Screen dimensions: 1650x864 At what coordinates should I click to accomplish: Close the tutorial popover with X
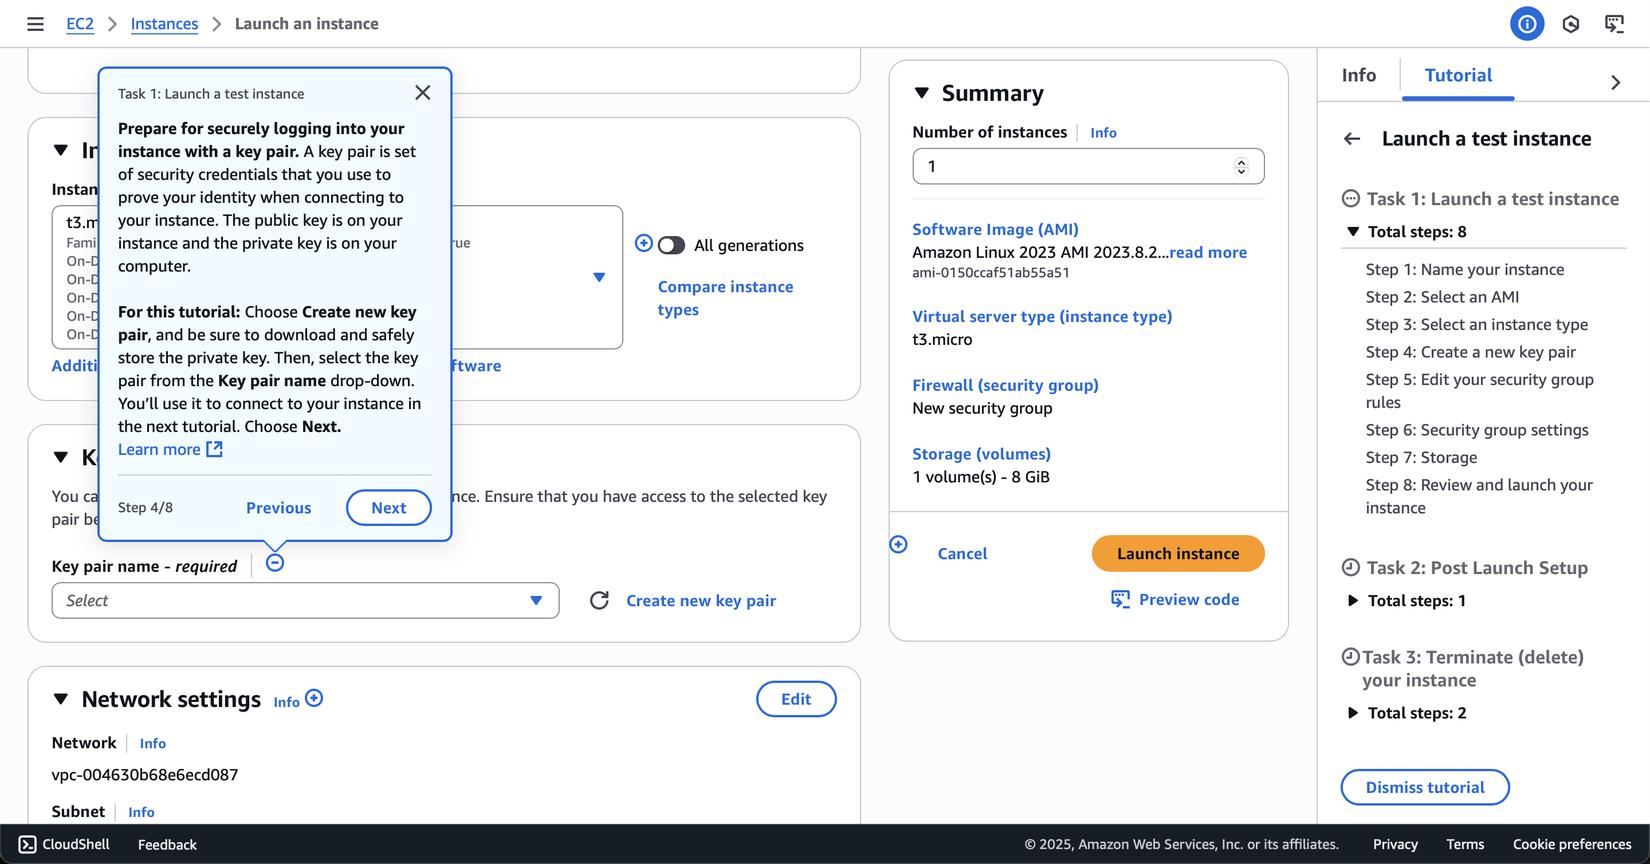pos(423,93)
